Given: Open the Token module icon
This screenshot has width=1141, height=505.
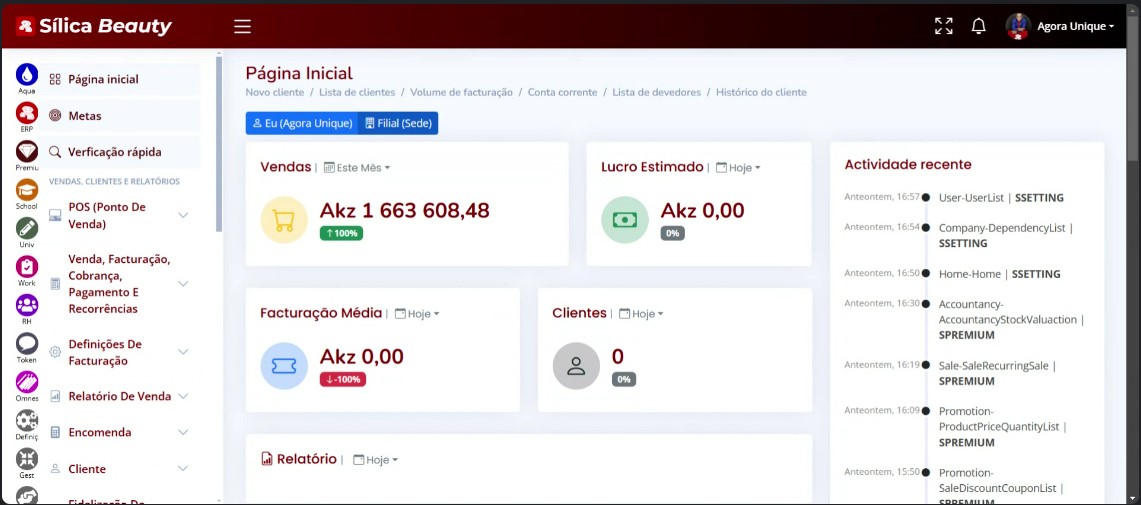Looking at the screenshot, I should (x=27, y=343).
